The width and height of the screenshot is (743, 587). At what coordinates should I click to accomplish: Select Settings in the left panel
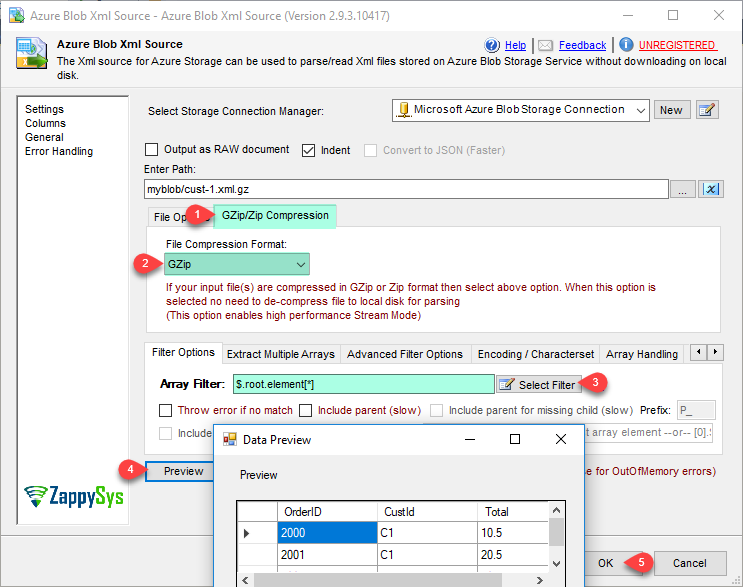coord(45,109)
